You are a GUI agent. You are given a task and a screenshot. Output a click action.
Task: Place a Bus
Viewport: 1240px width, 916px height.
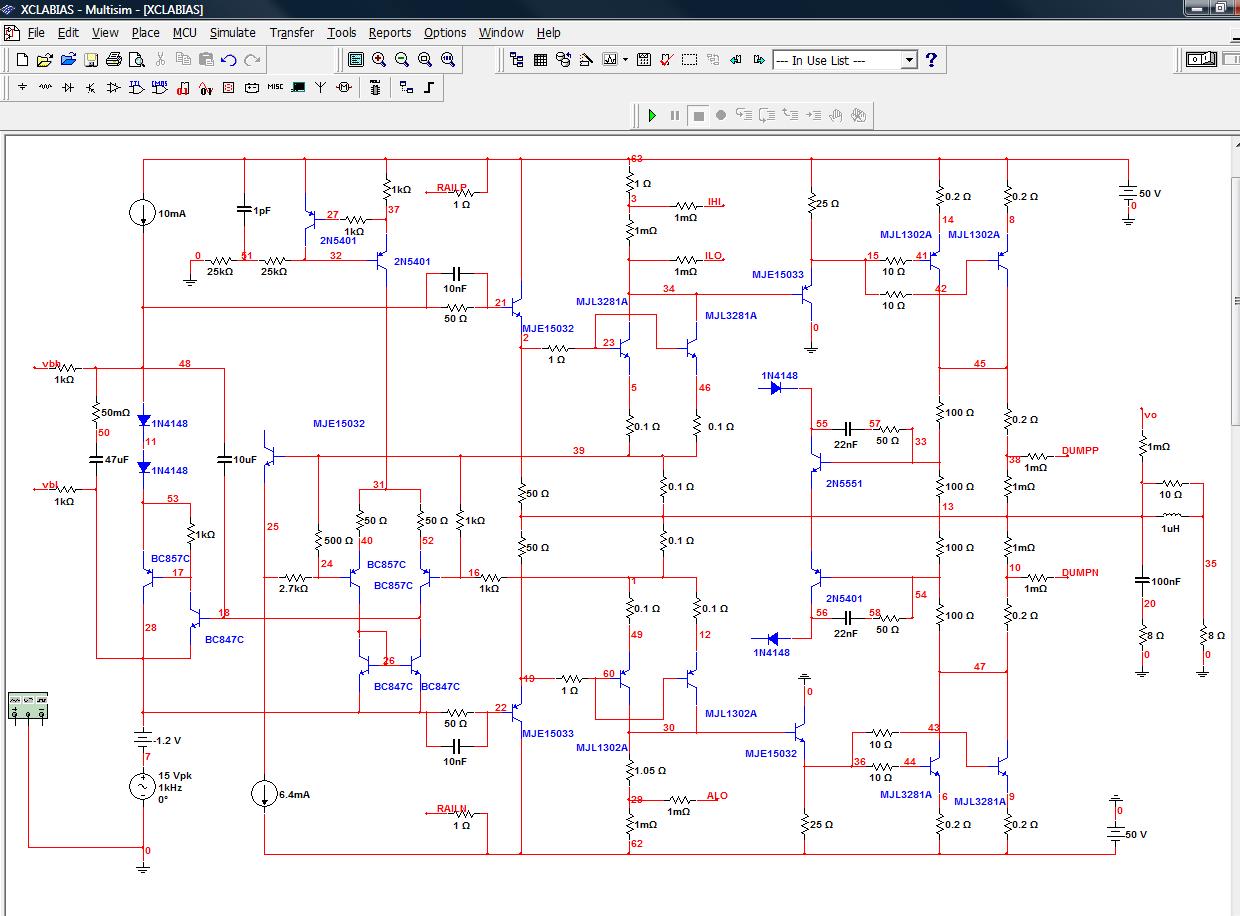428,88
